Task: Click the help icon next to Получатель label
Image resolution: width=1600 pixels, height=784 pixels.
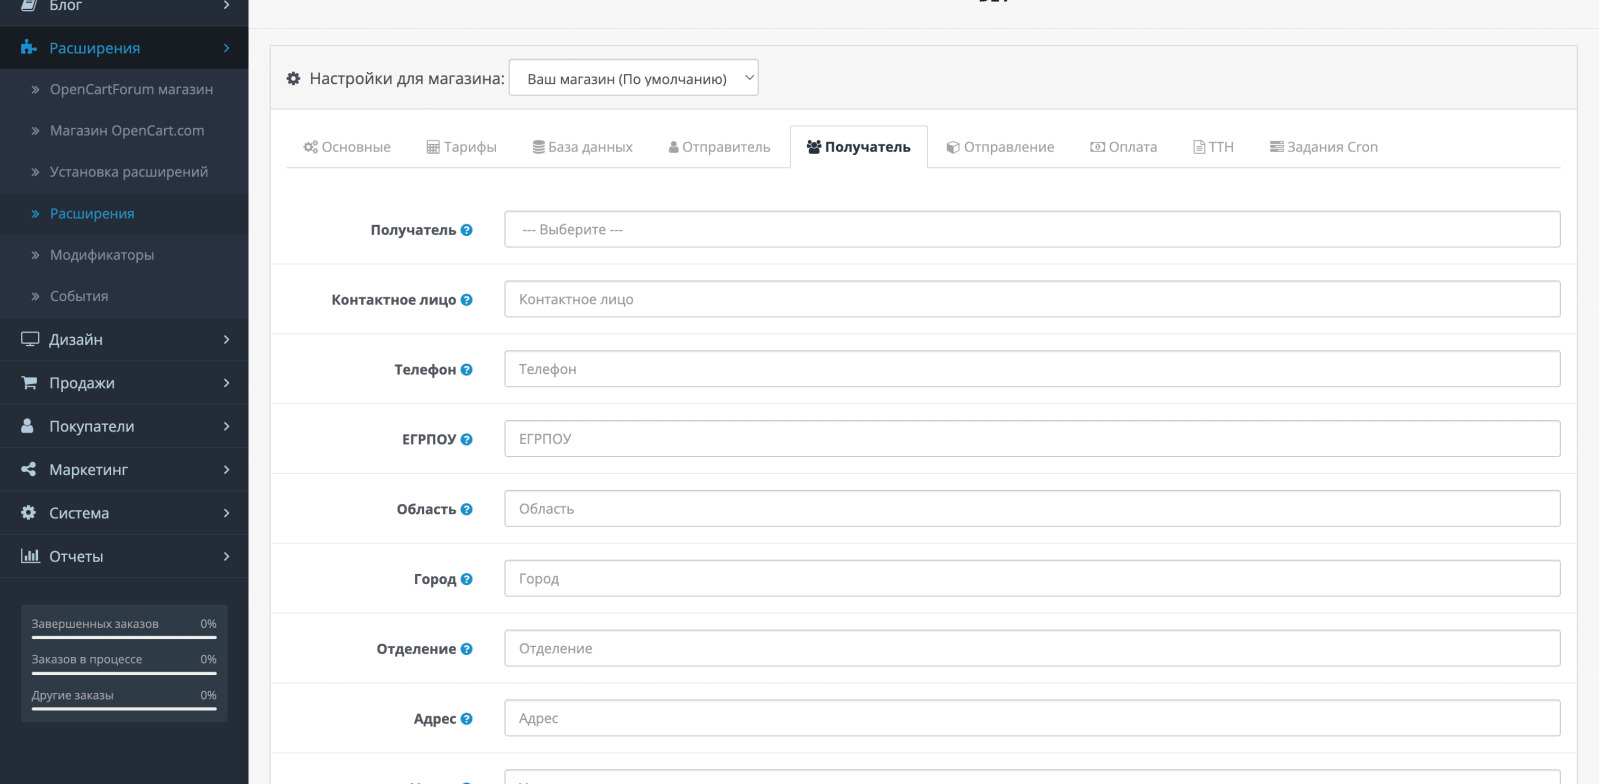Action: coord(466,230)
